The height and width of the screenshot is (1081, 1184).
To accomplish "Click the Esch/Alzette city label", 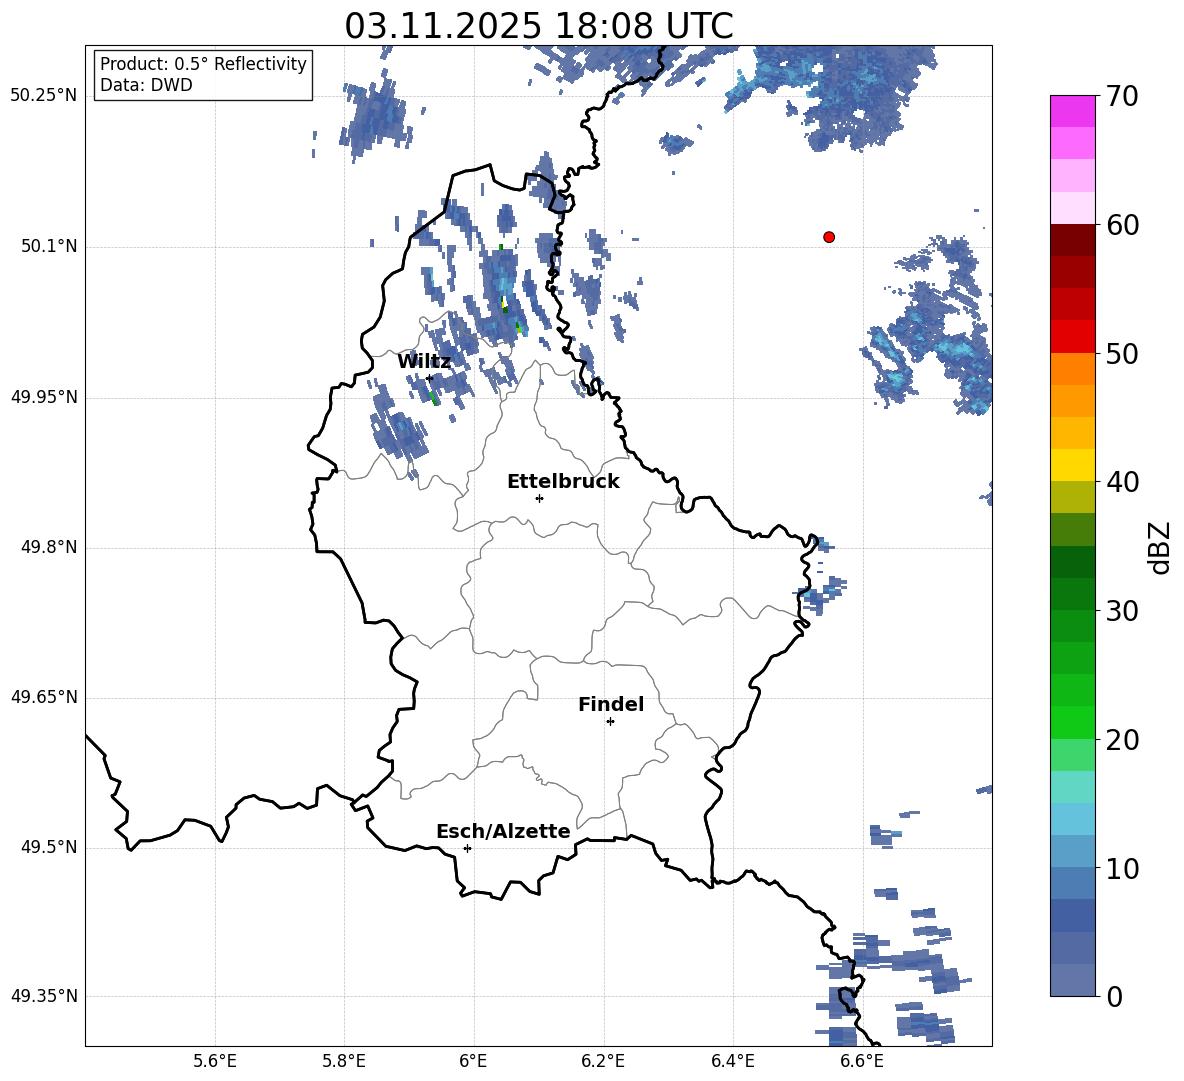I will coord(503,831).
